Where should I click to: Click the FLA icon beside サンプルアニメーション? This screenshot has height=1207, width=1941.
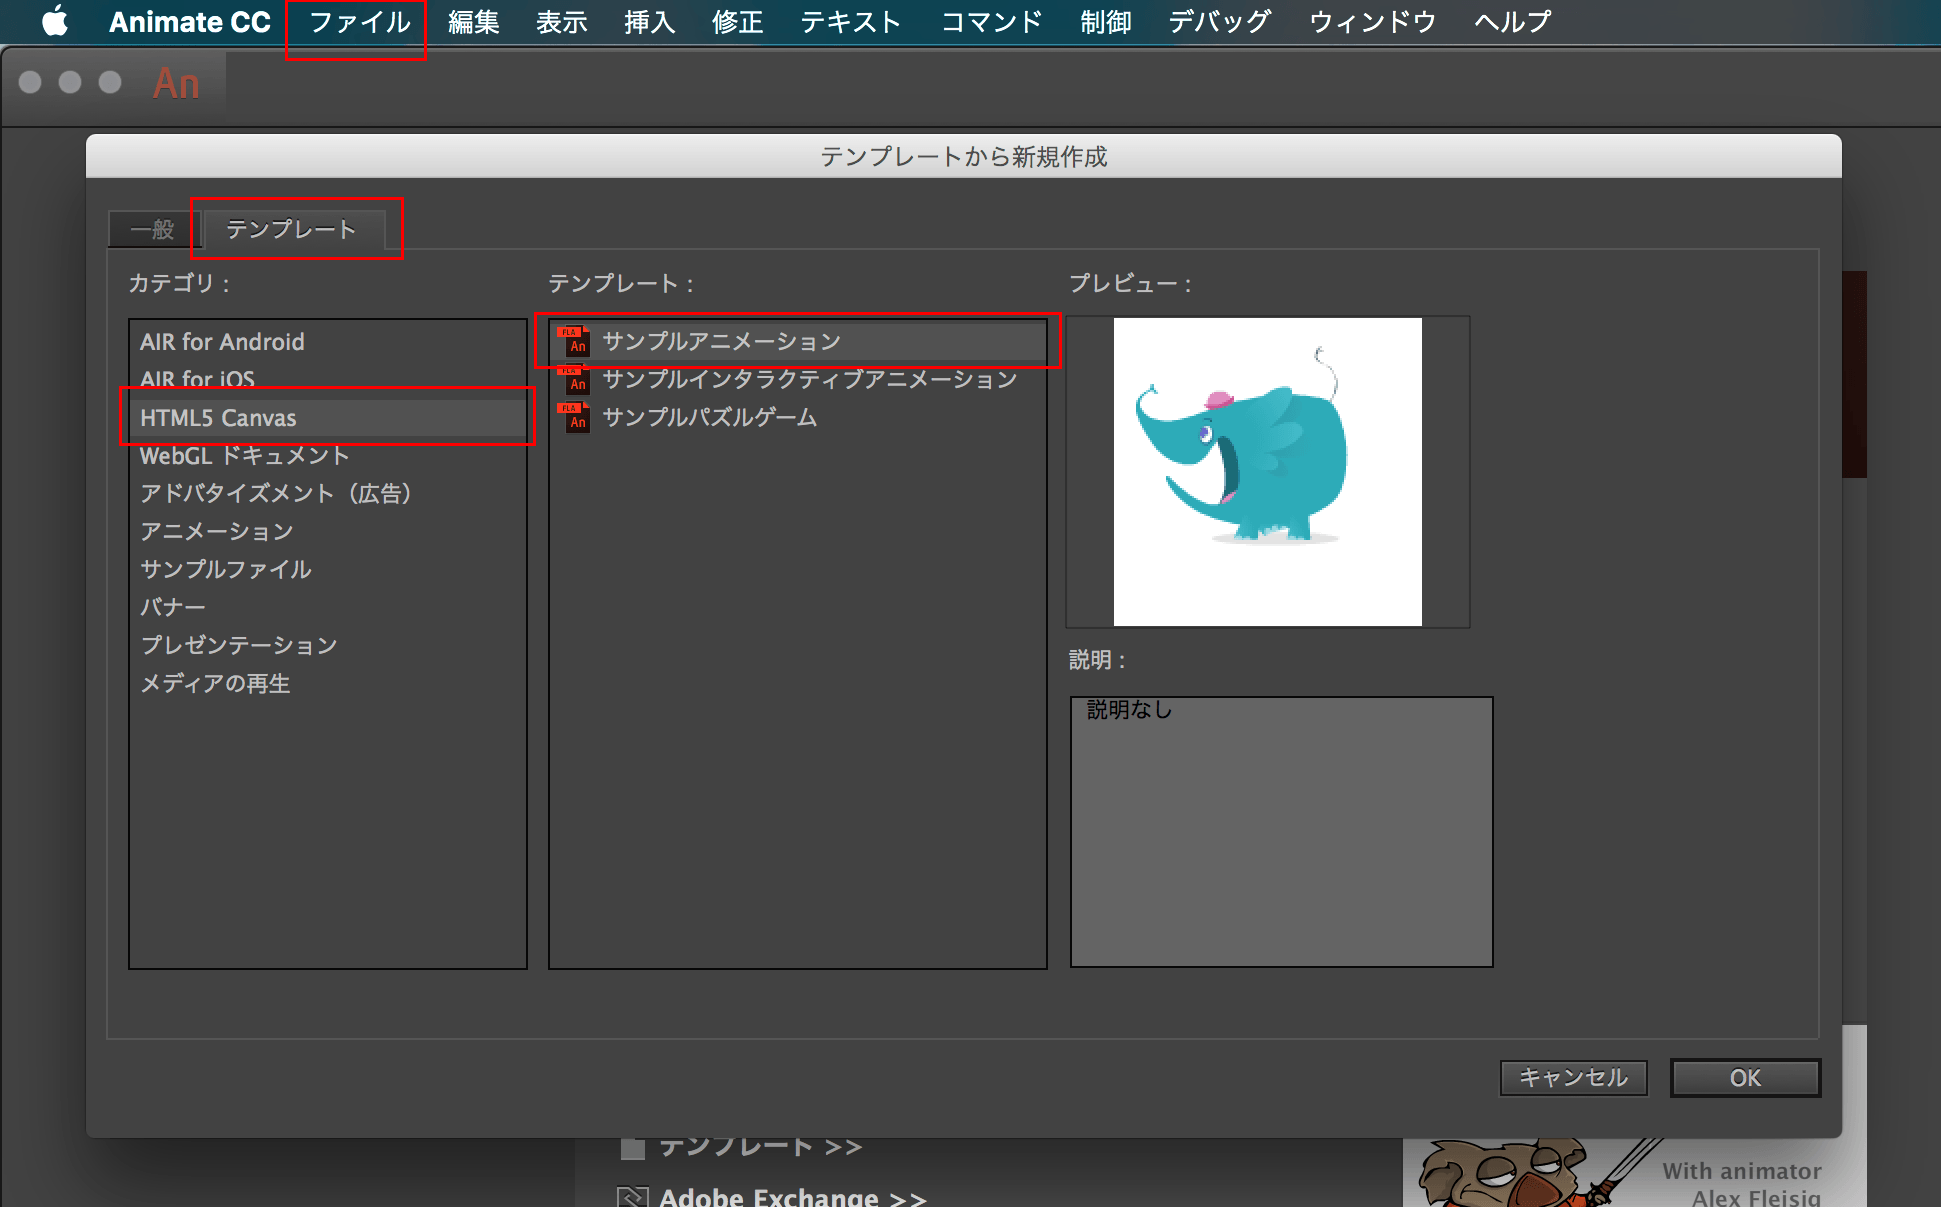click(574, 341)
